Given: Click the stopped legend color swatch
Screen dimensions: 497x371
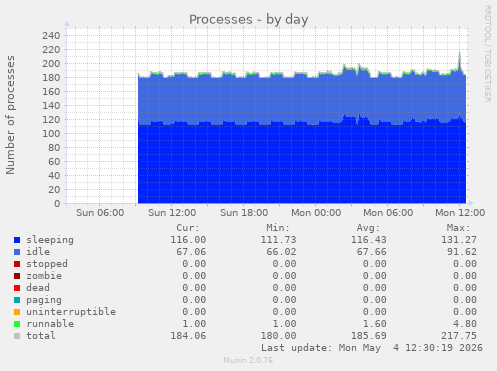Looking at the screenshot, I should [x=17, y=264].
